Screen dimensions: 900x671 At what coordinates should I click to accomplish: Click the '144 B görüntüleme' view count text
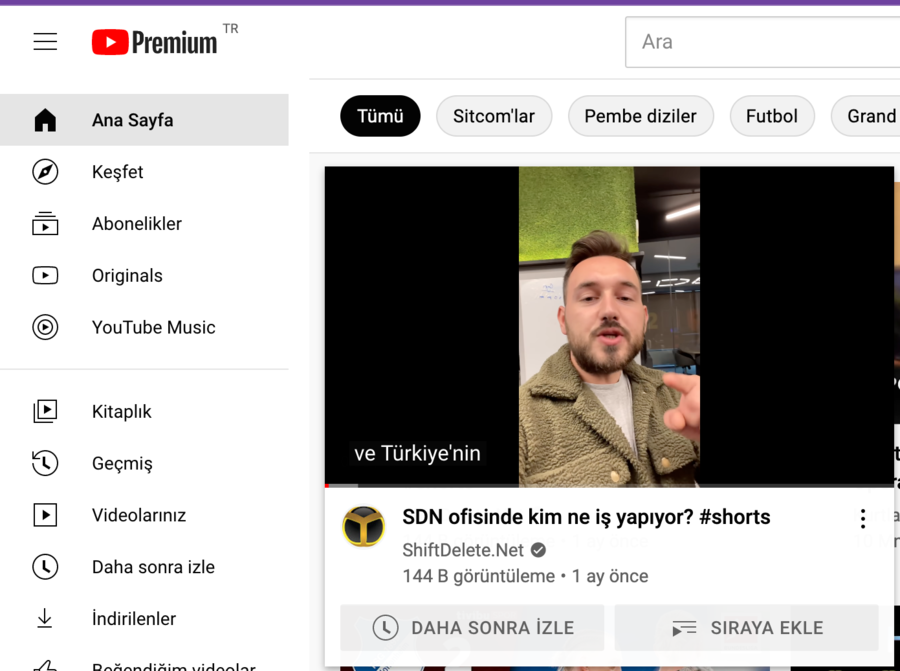coord(479,576)
